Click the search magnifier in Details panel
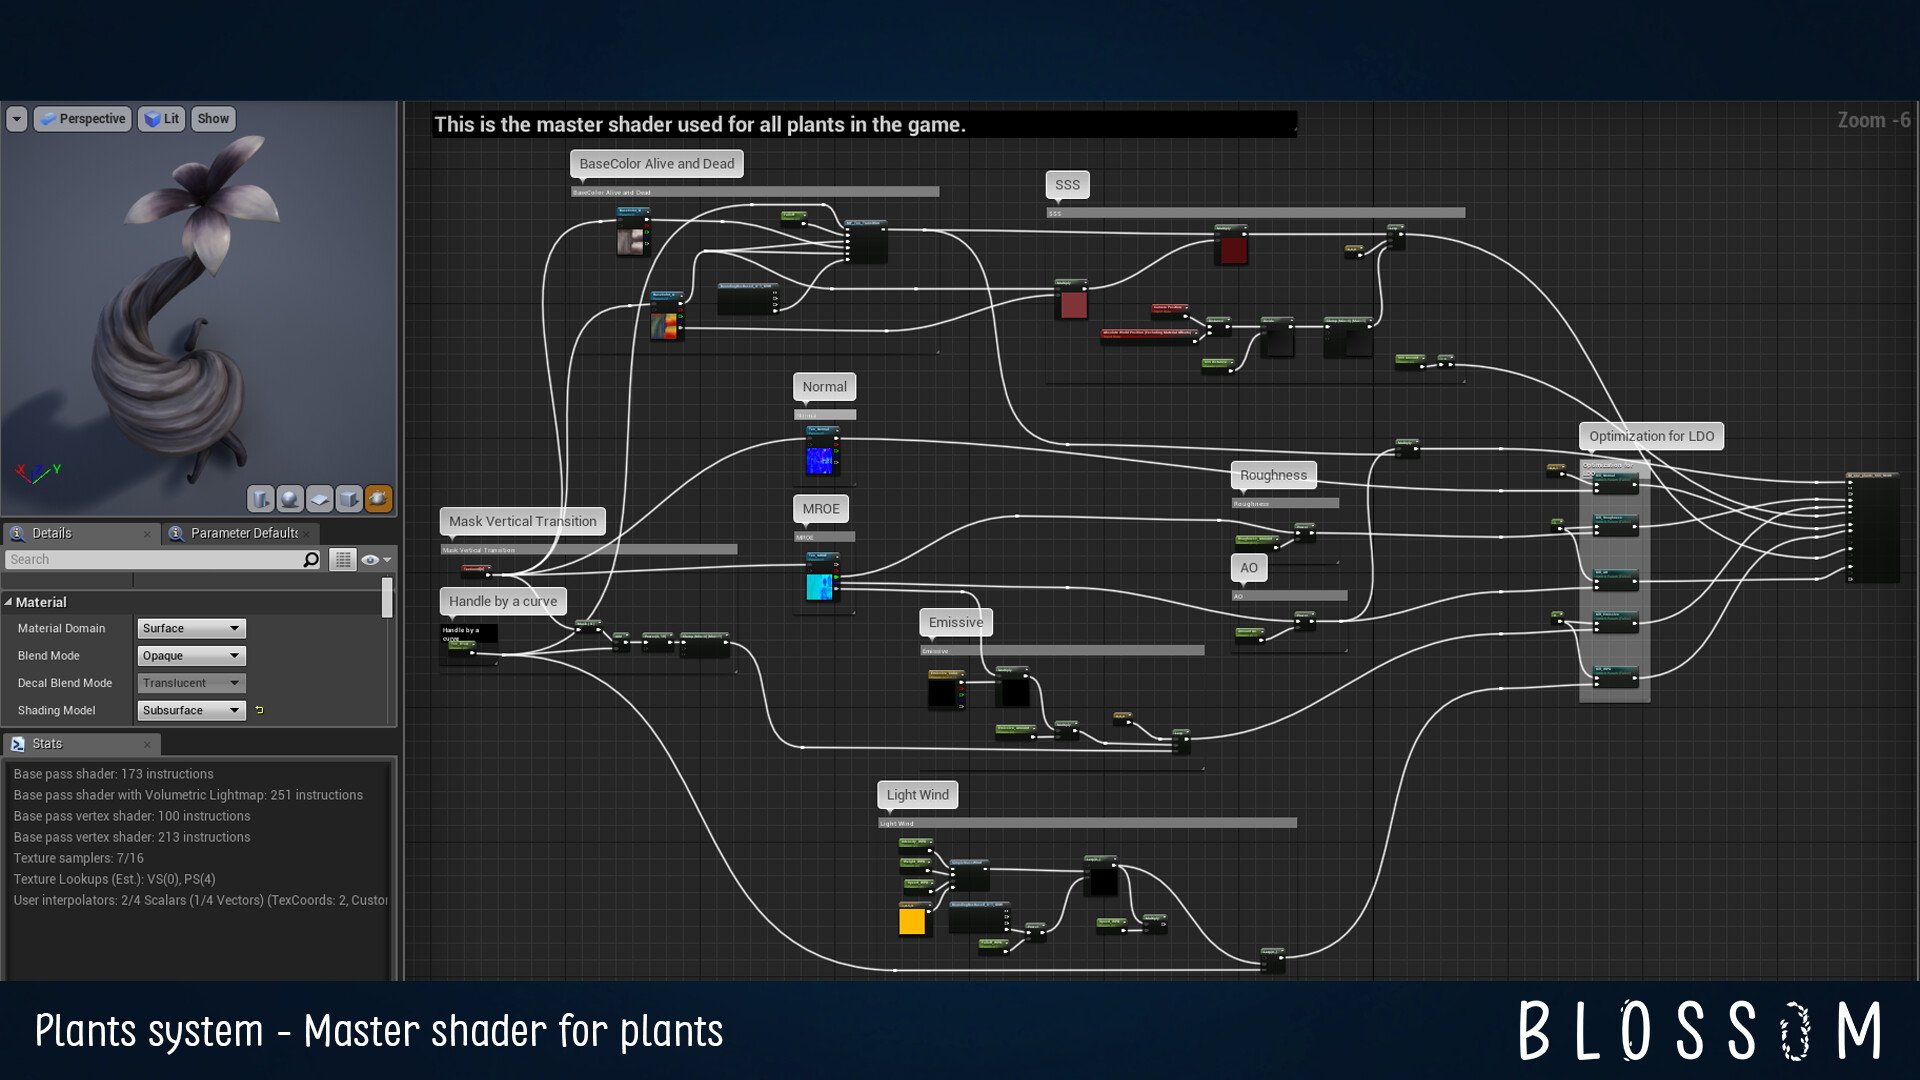 click(x=311, y=559)
